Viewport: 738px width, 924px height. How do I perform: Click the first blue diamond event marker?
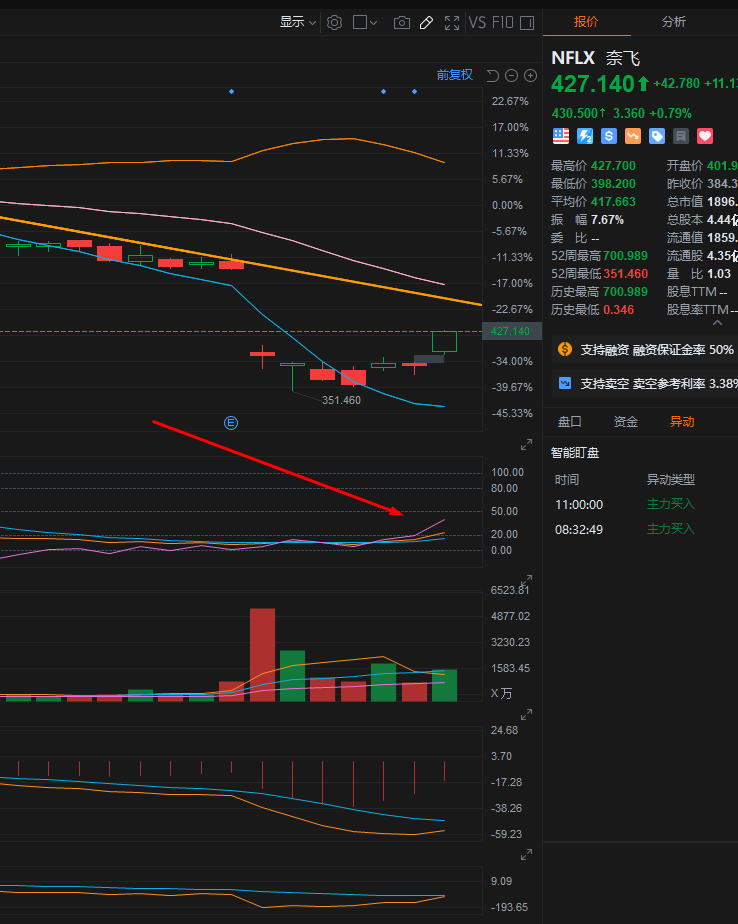231,91
